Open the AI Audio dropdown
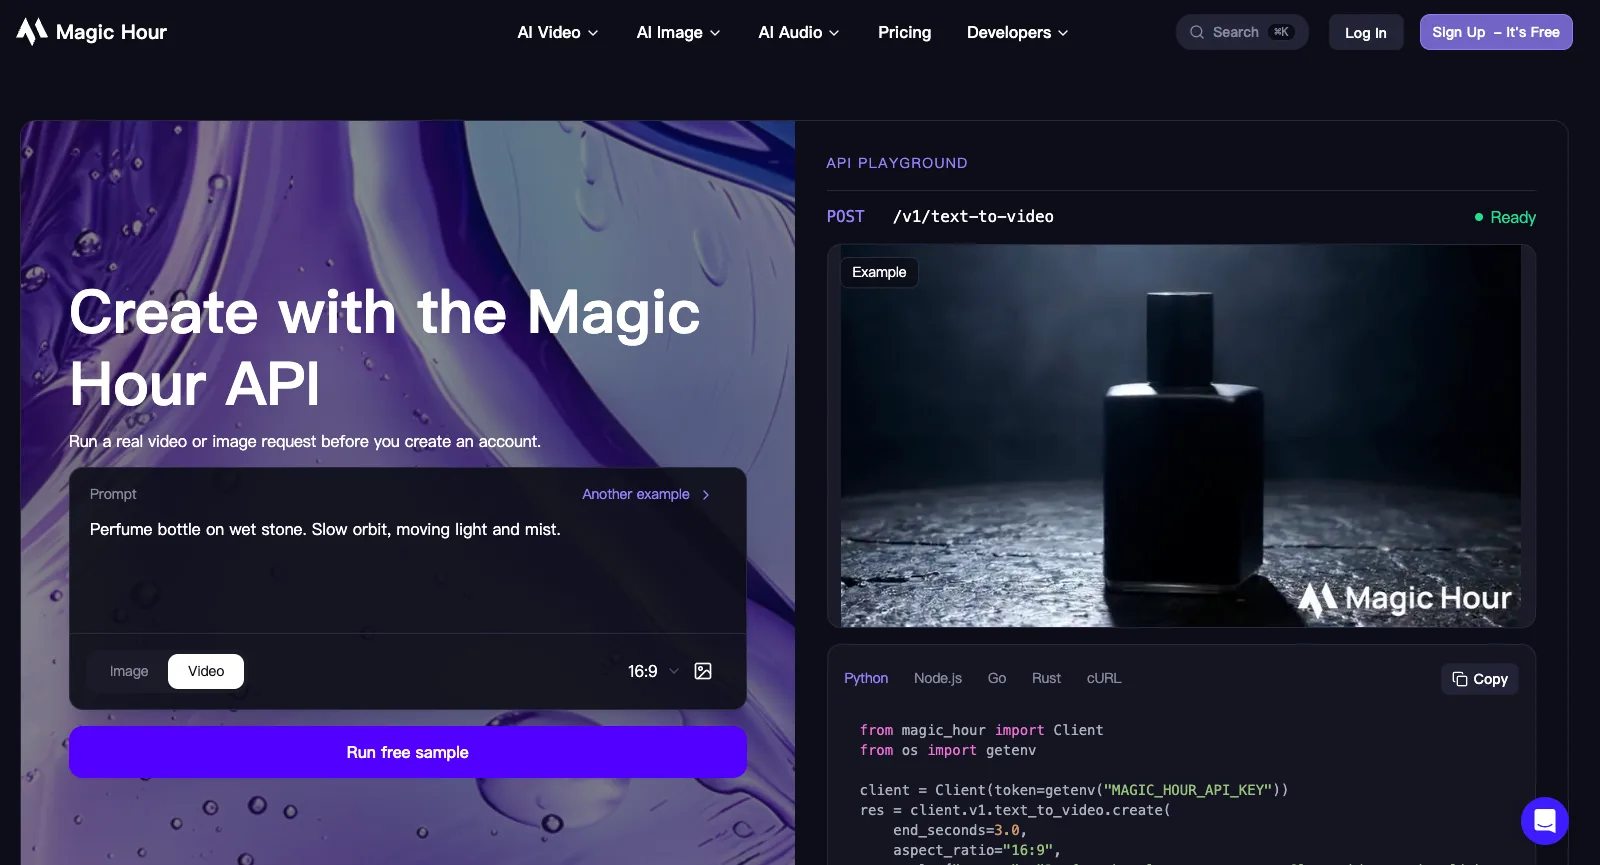 799,32
